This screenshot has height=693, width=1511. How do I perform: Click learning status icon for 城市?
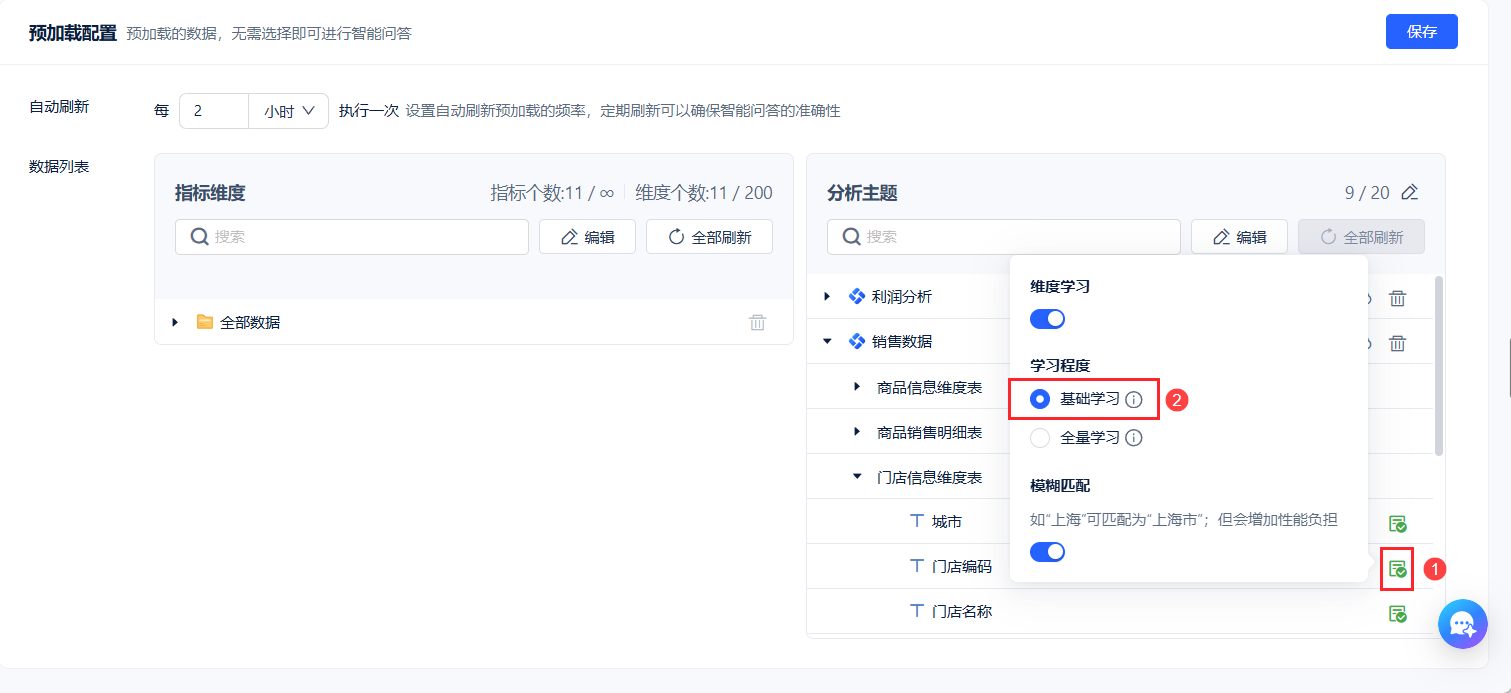coord(1397,523)
